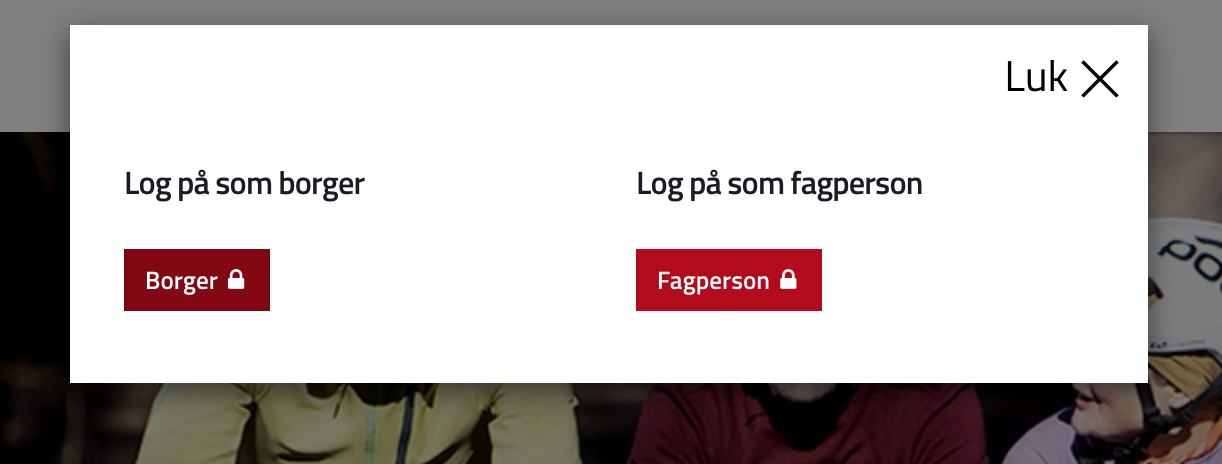Select the 'Log på som borger' heading

click(x=244, y=185)
